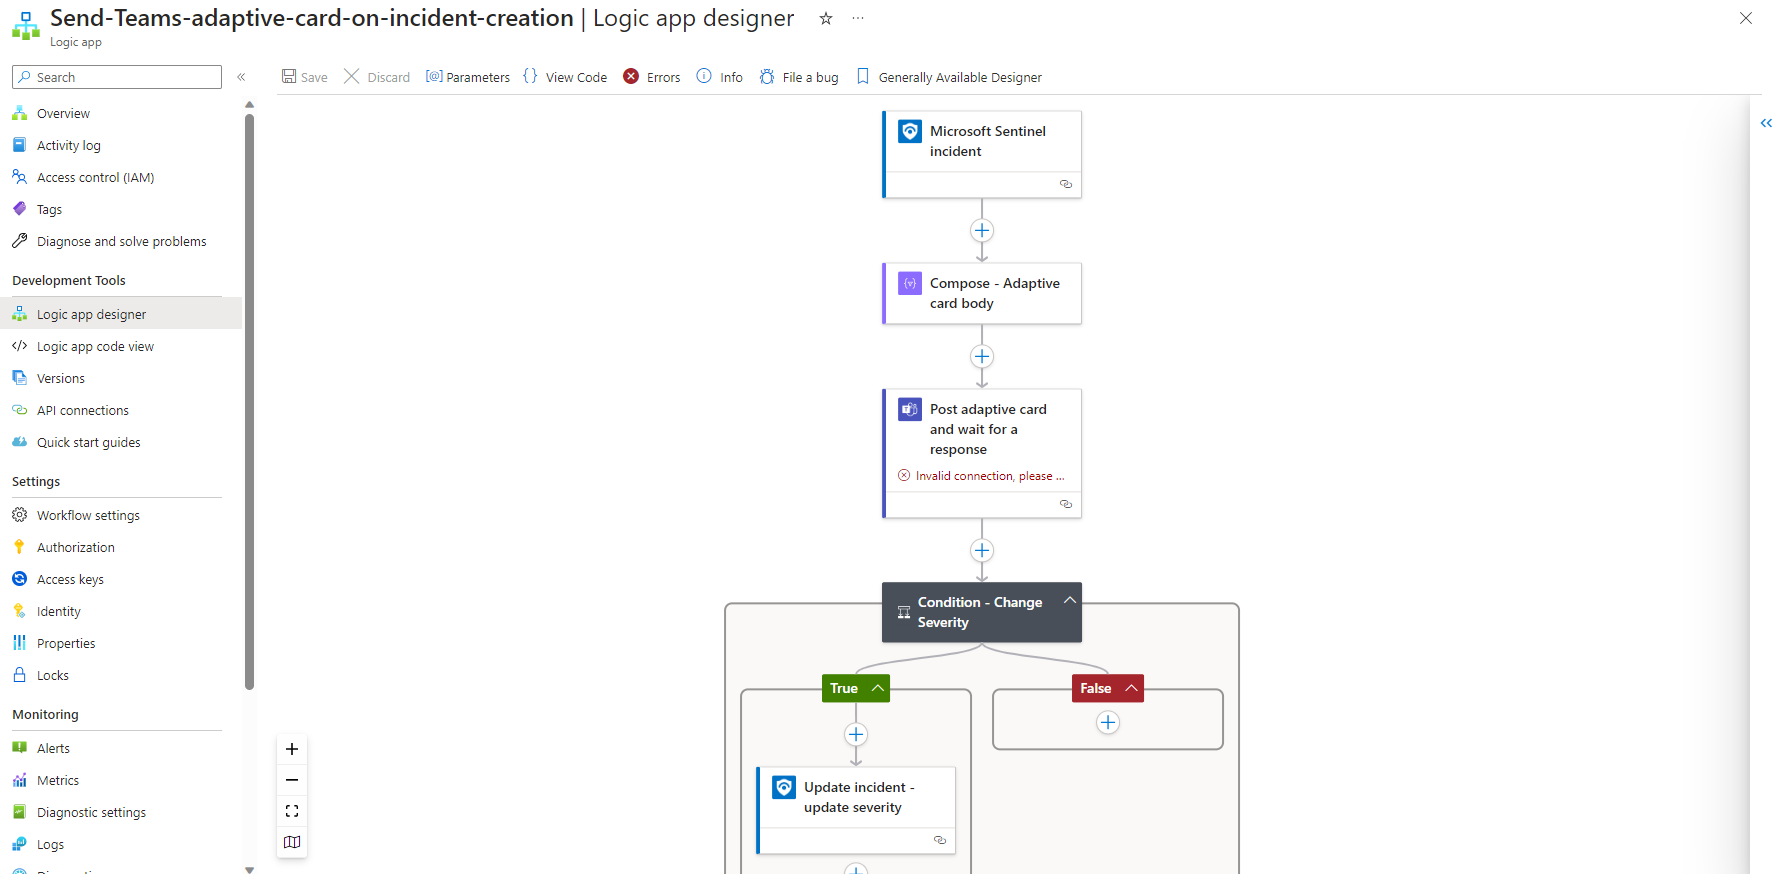Open Tags menu item
This screenshot has height=874, width=1778.
tap(49, 209)
